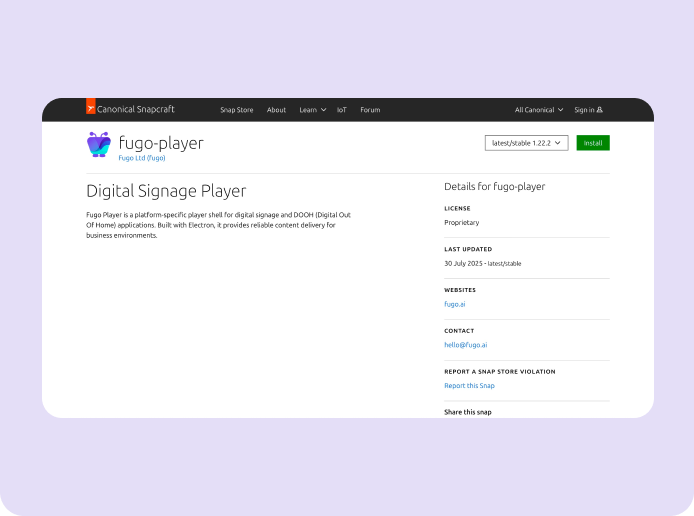This screenshot has height=516, width=694.
Task: Click the fugo-player title heading
Action: pyautogui.click(x=161, y=143)
